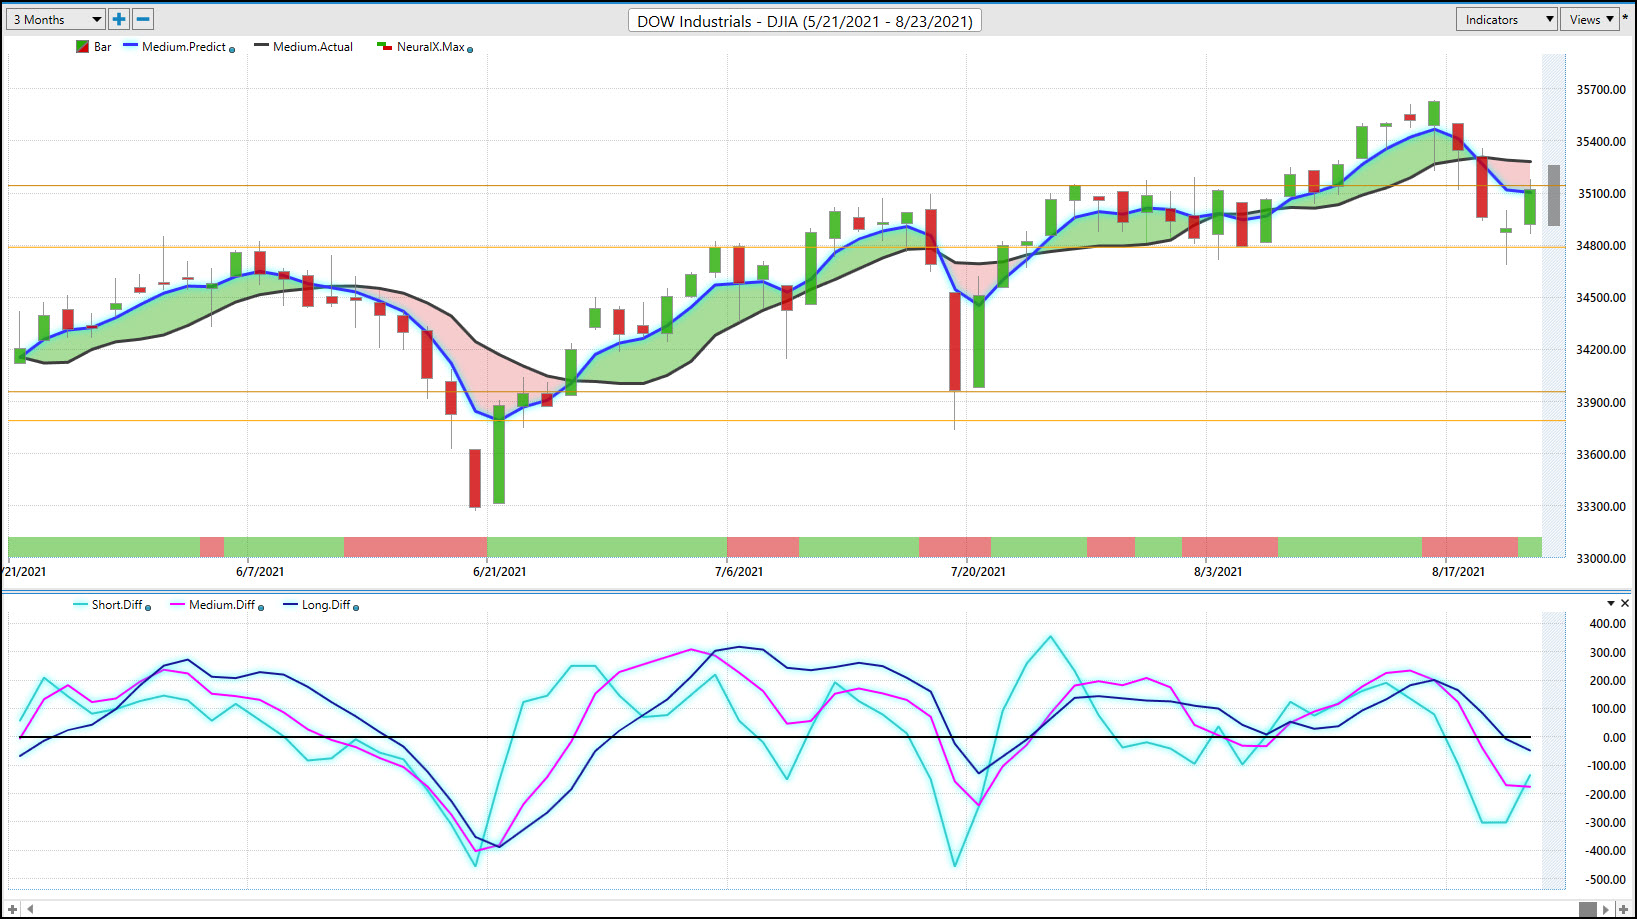This screenshot has width=1637, height=919.
Task: Click the asterisk icon beside Views
Action: point(1626,18)
